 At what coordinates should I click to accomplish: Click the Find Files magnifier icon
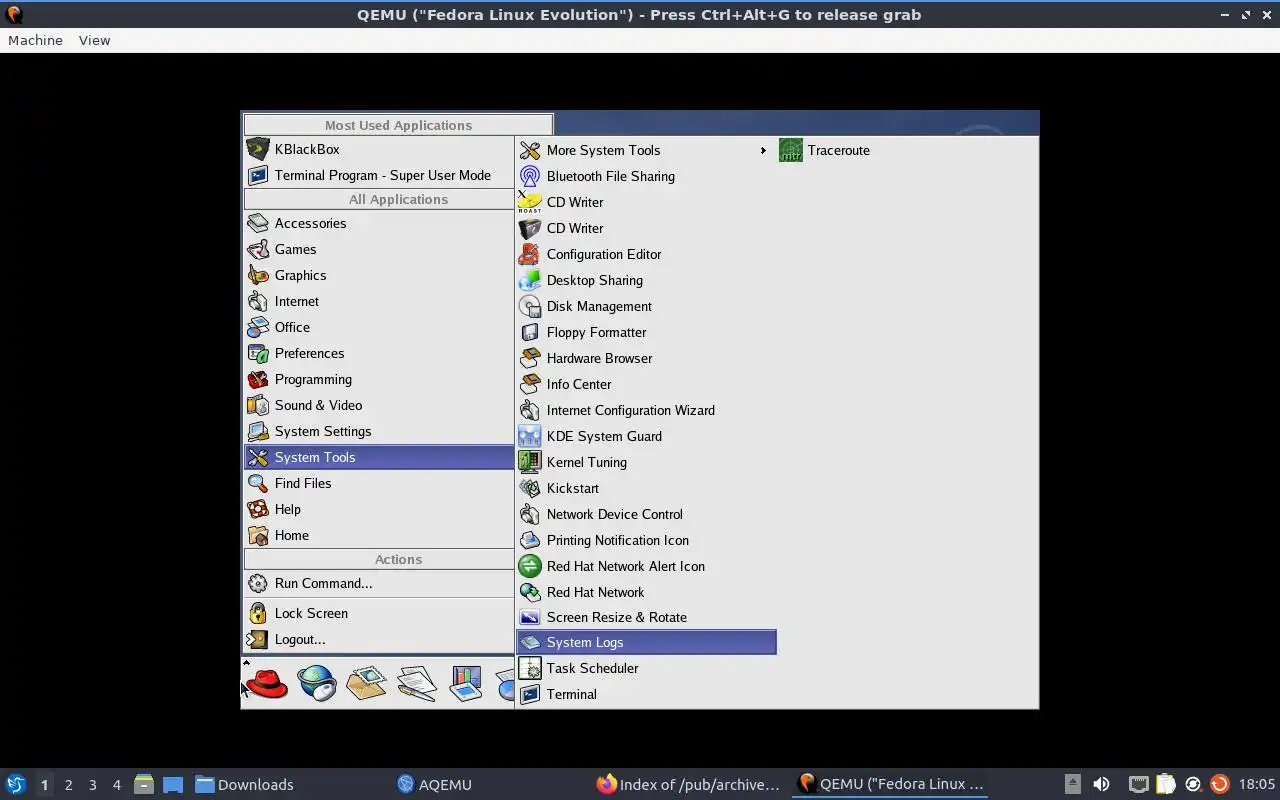click(258, 483)
